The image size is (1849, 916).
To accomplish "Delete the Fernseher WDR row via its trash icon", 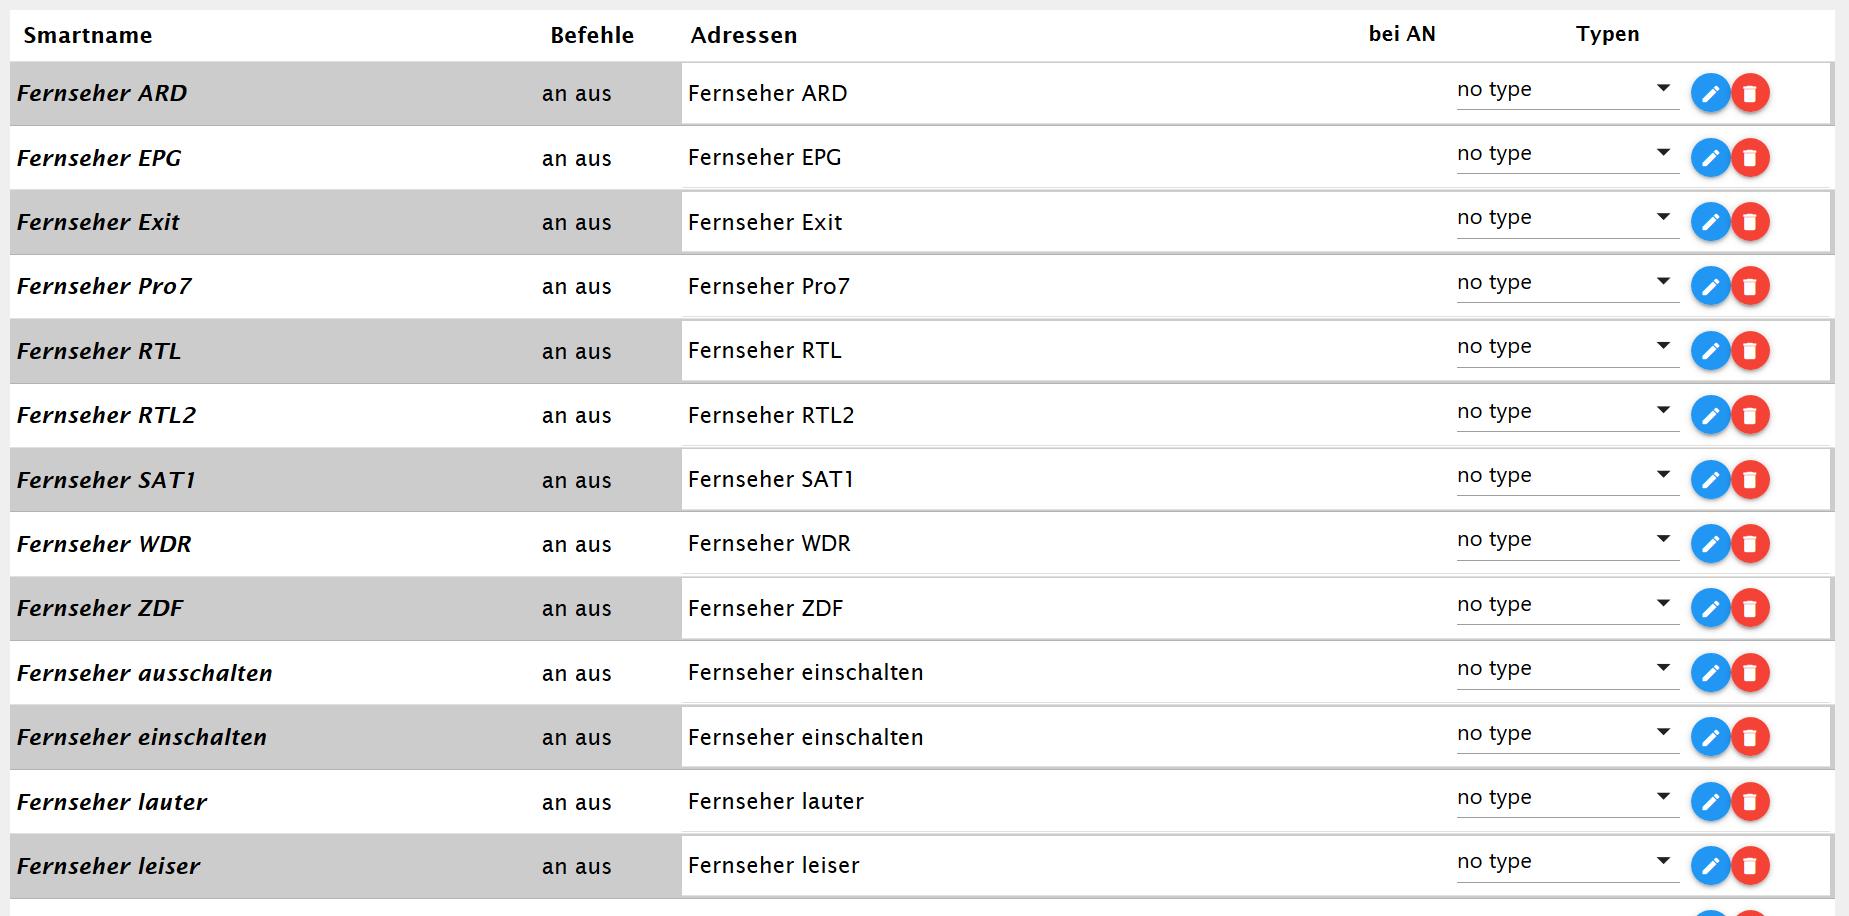I will click(1750, 544).
